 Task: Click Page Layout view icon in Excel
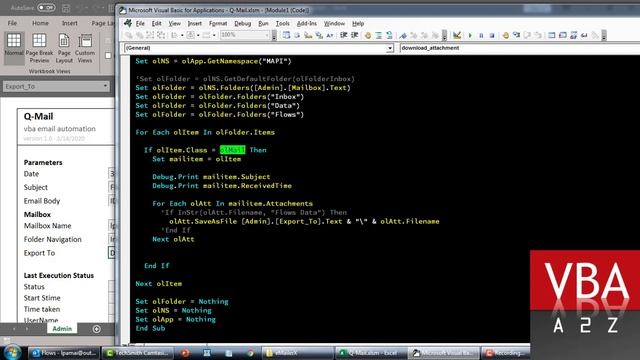click(x=64, y=48)
